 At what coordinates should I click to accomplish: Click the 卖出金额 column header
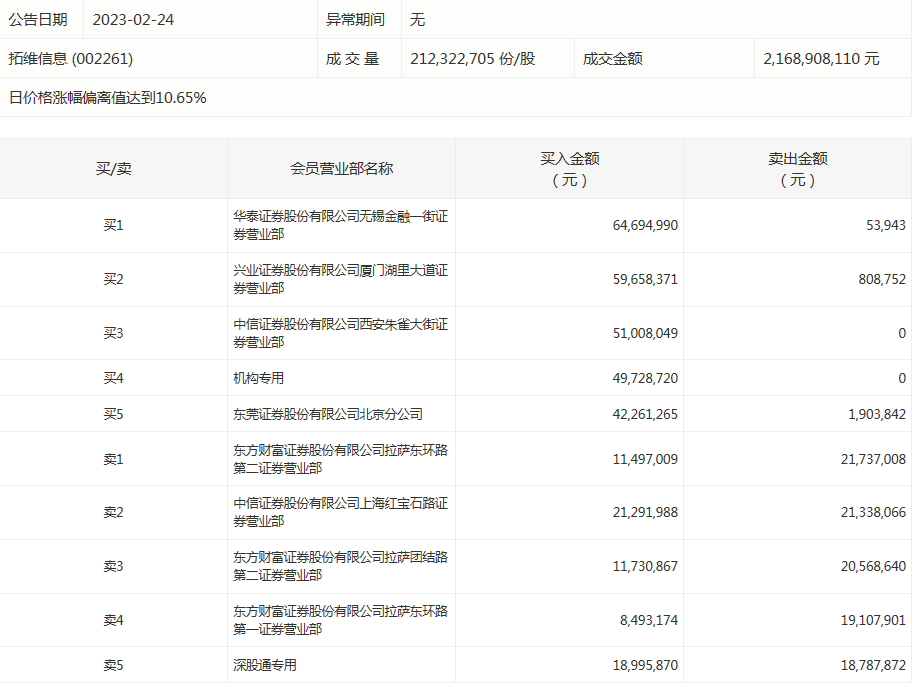coord(797,169)
